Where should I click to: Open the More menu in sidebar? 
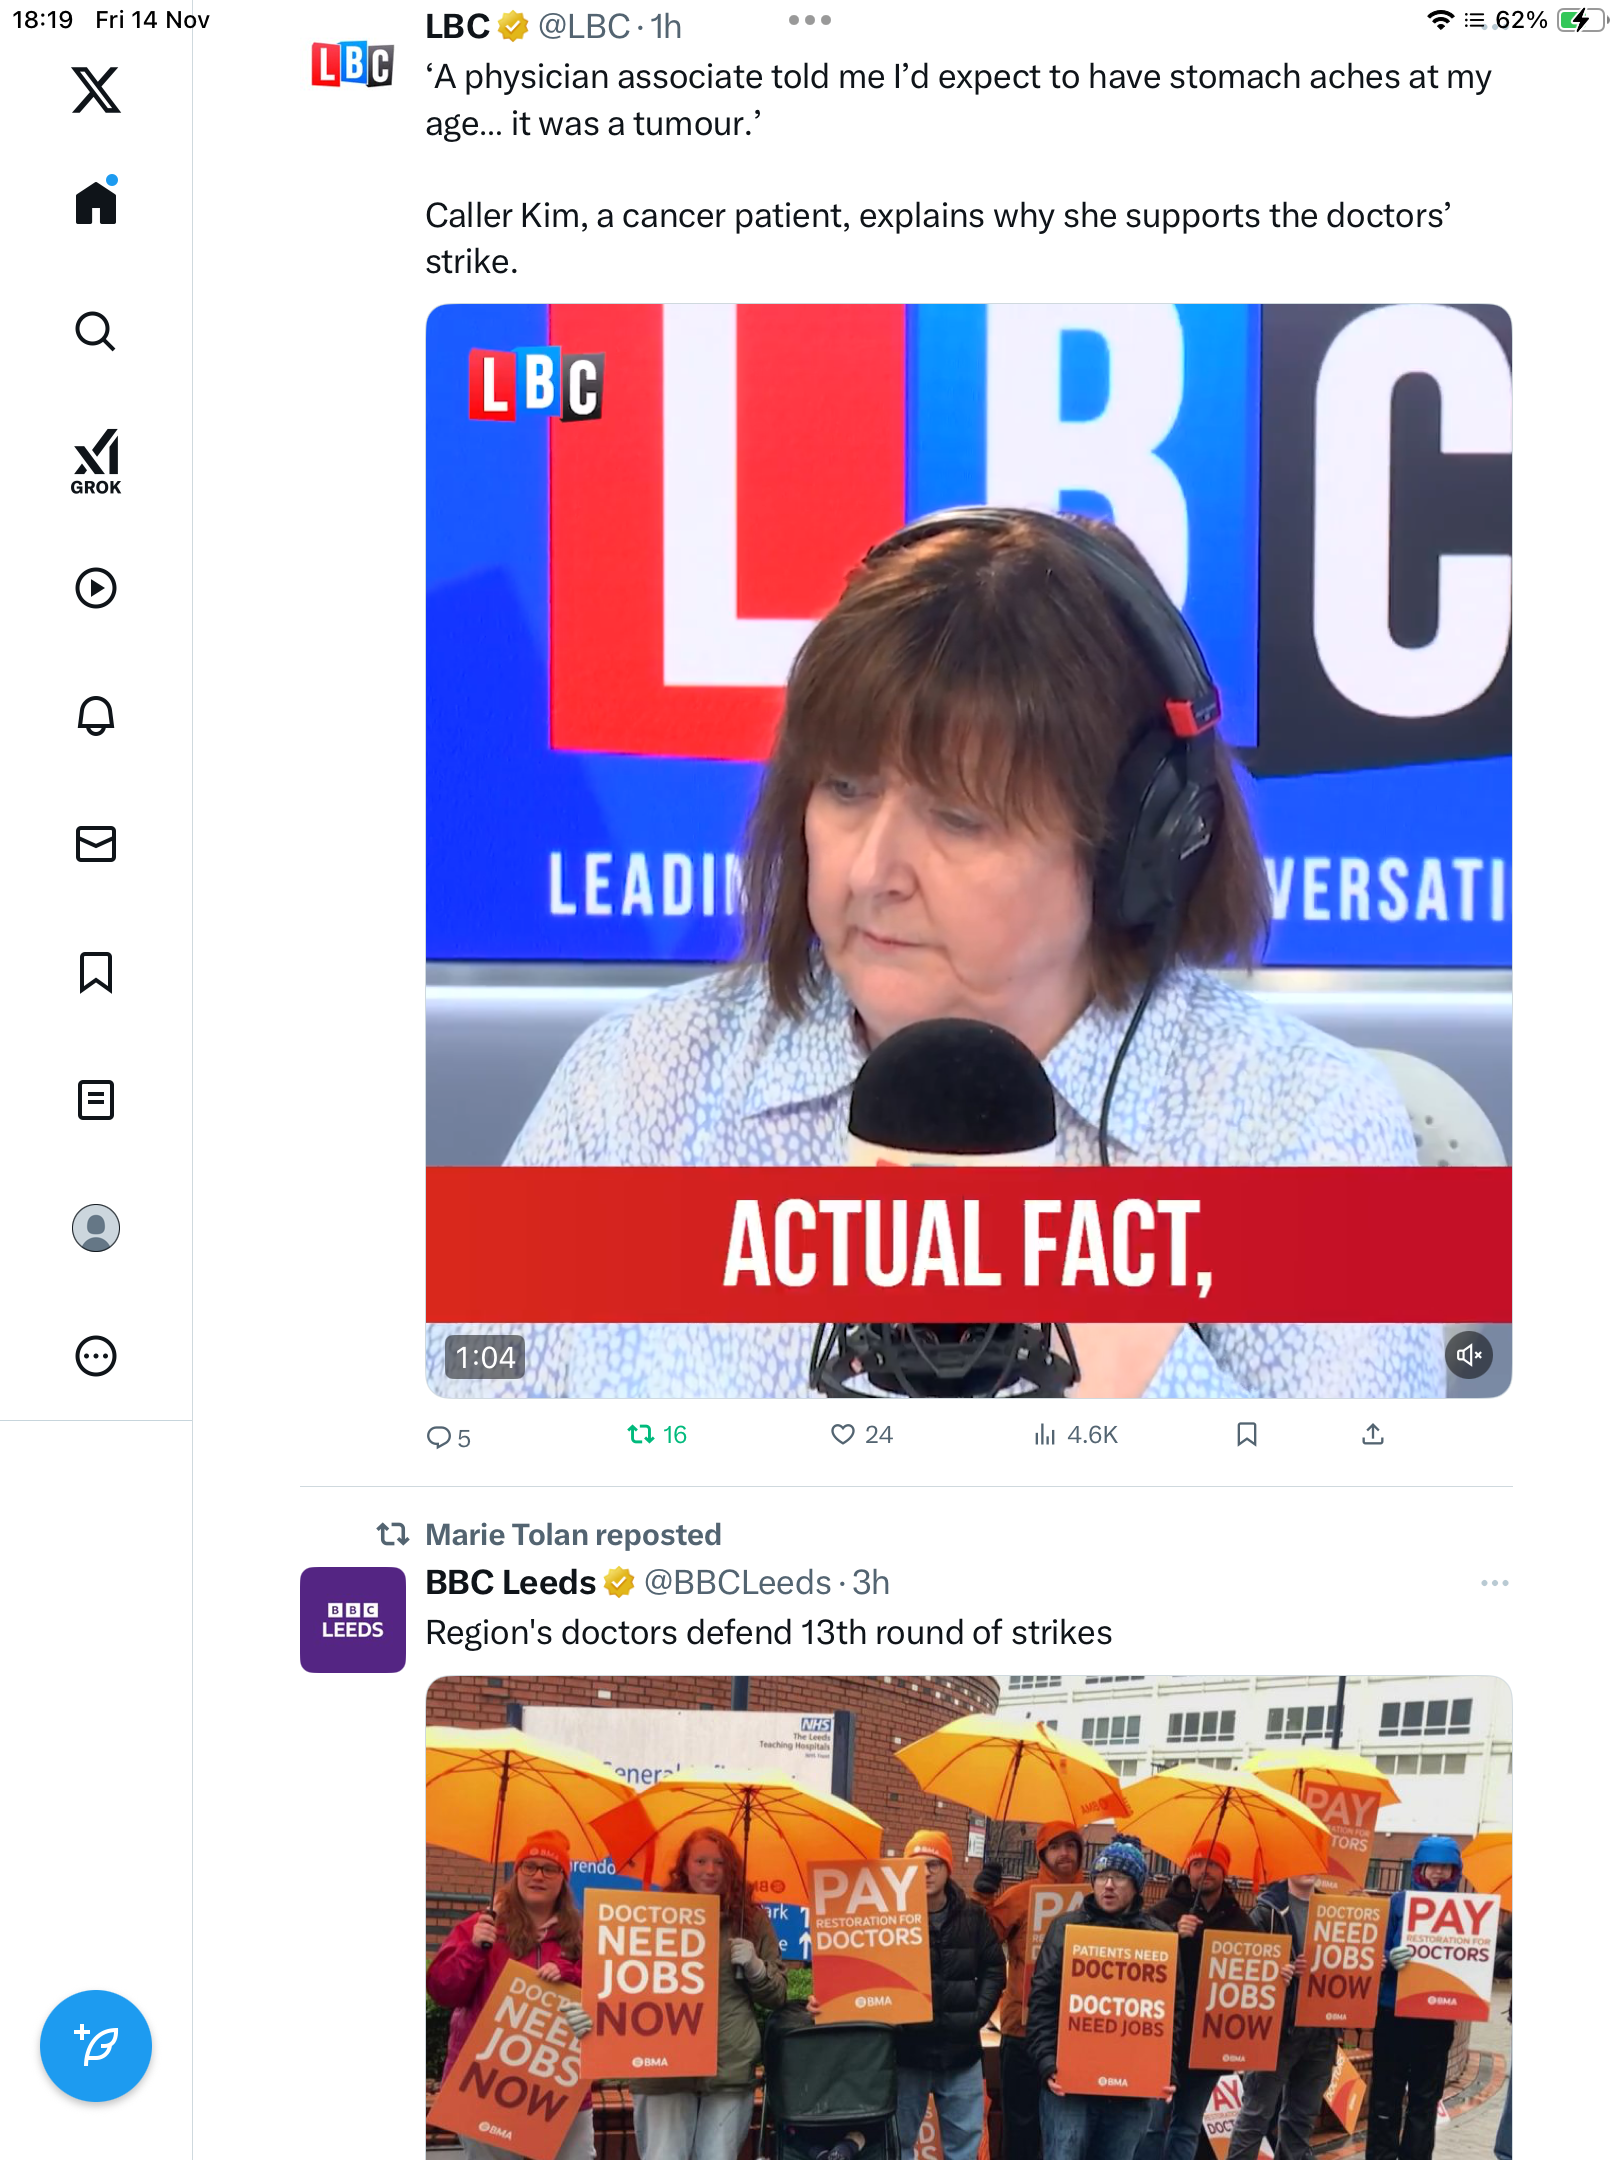96,1356
